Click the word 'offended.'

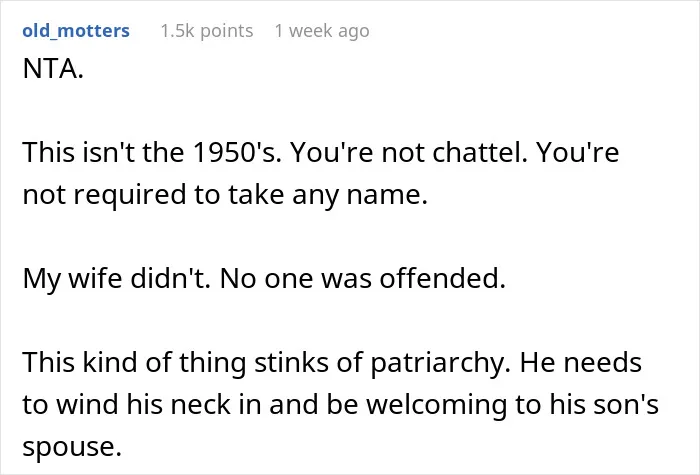click(443, 279)
